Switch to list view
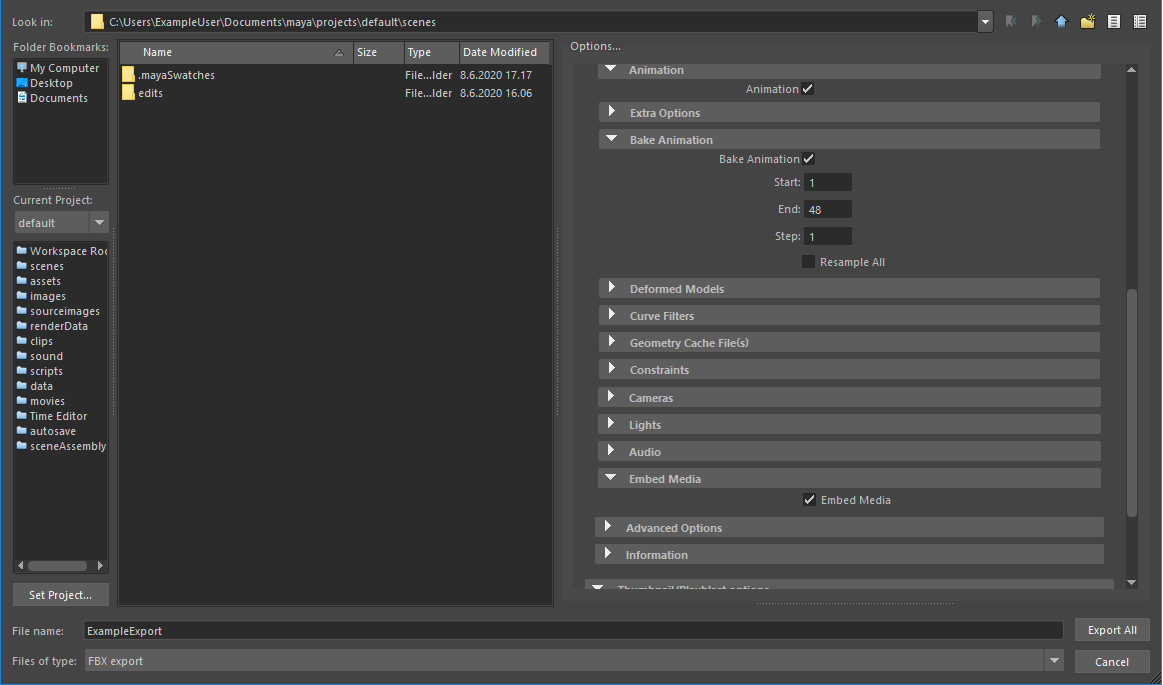The width and height of the screenshot is (1163, 685). pos(1113,20)
